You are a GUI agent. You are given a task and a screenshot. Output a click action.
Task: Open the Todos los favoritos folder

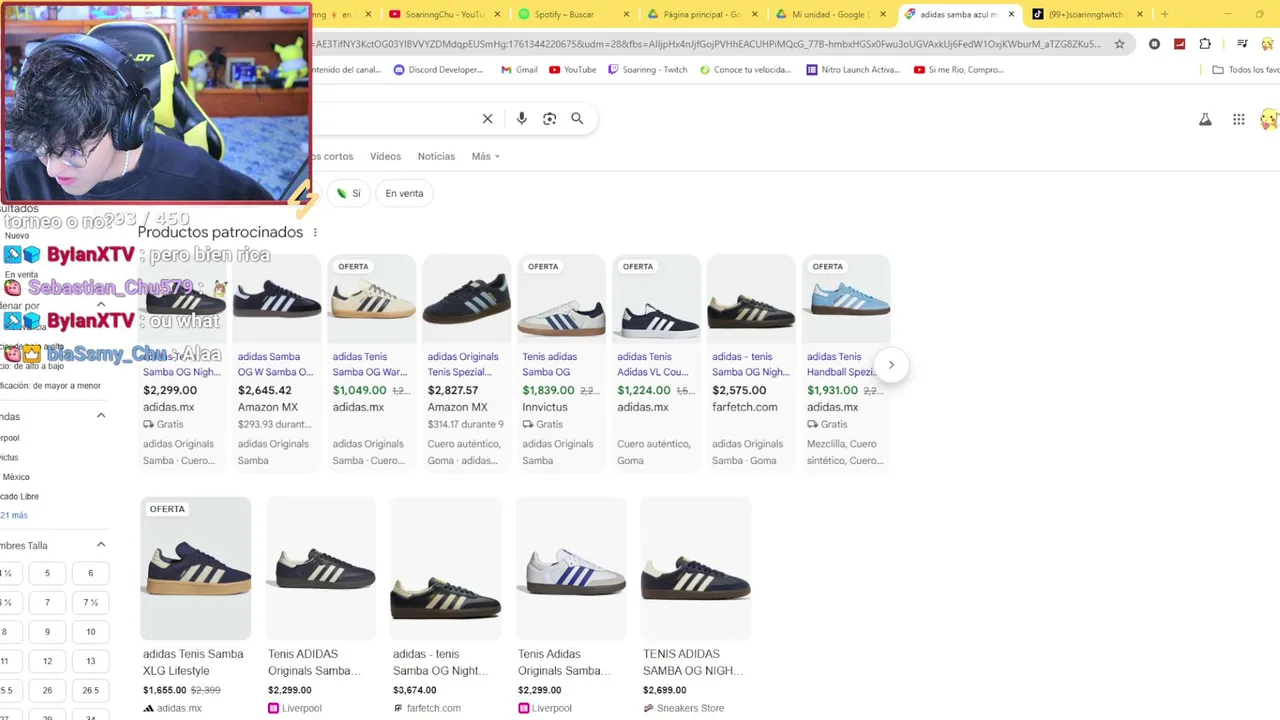(1246, 70)
